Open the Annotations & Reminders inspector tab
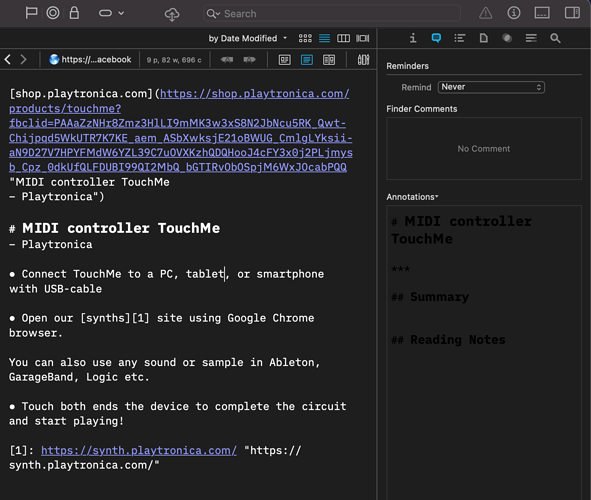This screenshot has width=591, height=500. (x=436, y=38)
